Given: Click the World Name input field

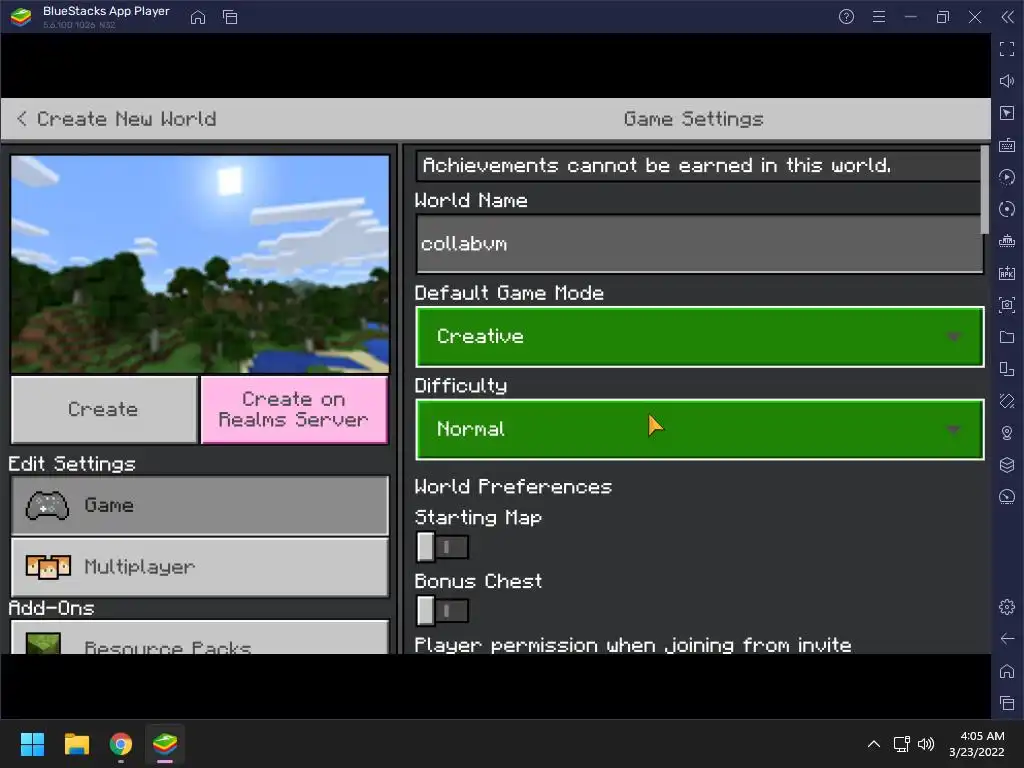Looking at the screenshot, I should 699,244.
